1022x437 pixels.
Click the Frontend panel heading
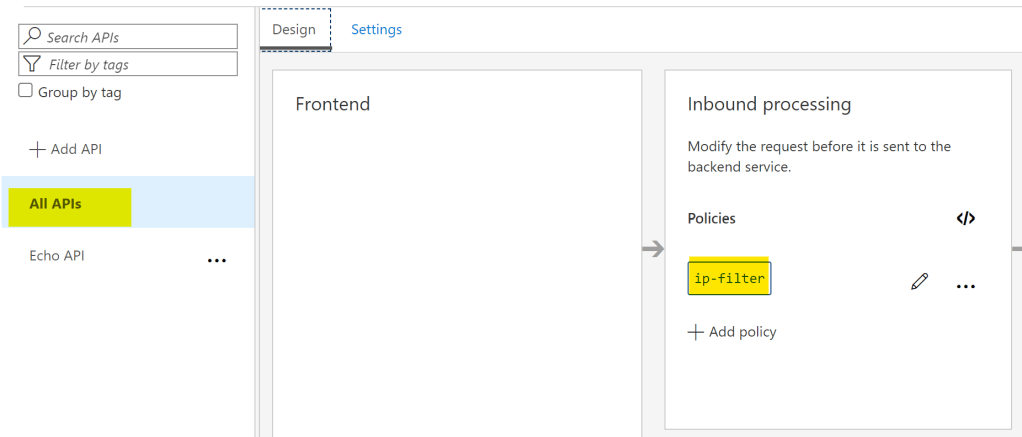pyautogui.click(x=333, y=104)
